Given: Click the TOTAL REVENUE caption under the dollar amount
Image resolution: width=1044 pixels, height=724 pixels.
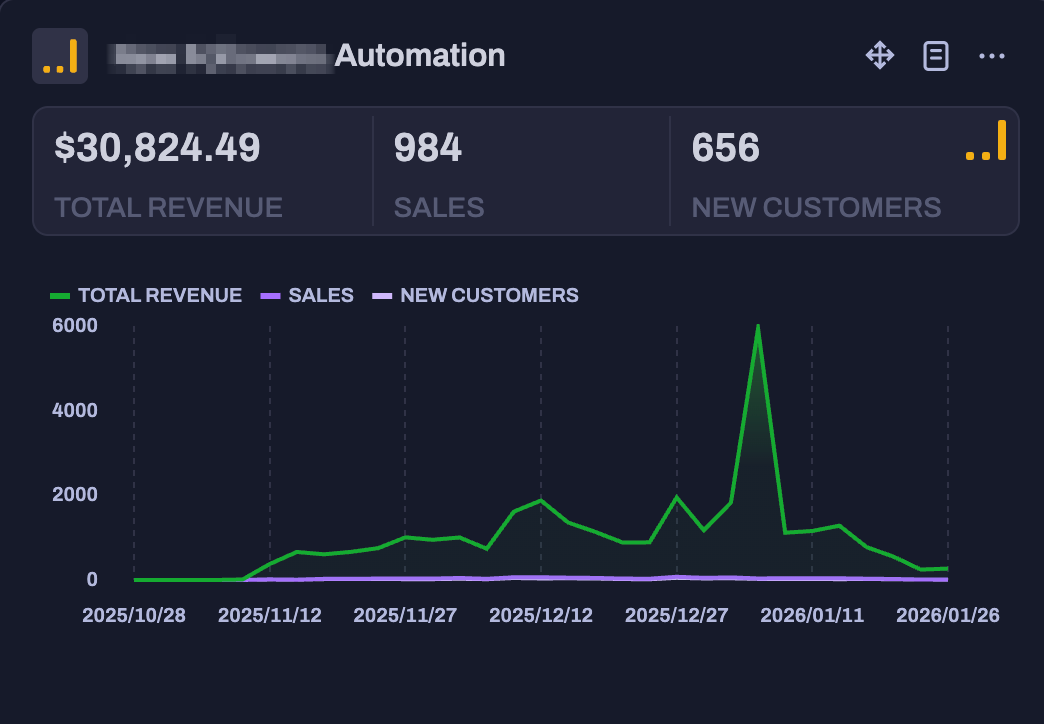Looking at the screenshot, I should (x=168, y=207).
